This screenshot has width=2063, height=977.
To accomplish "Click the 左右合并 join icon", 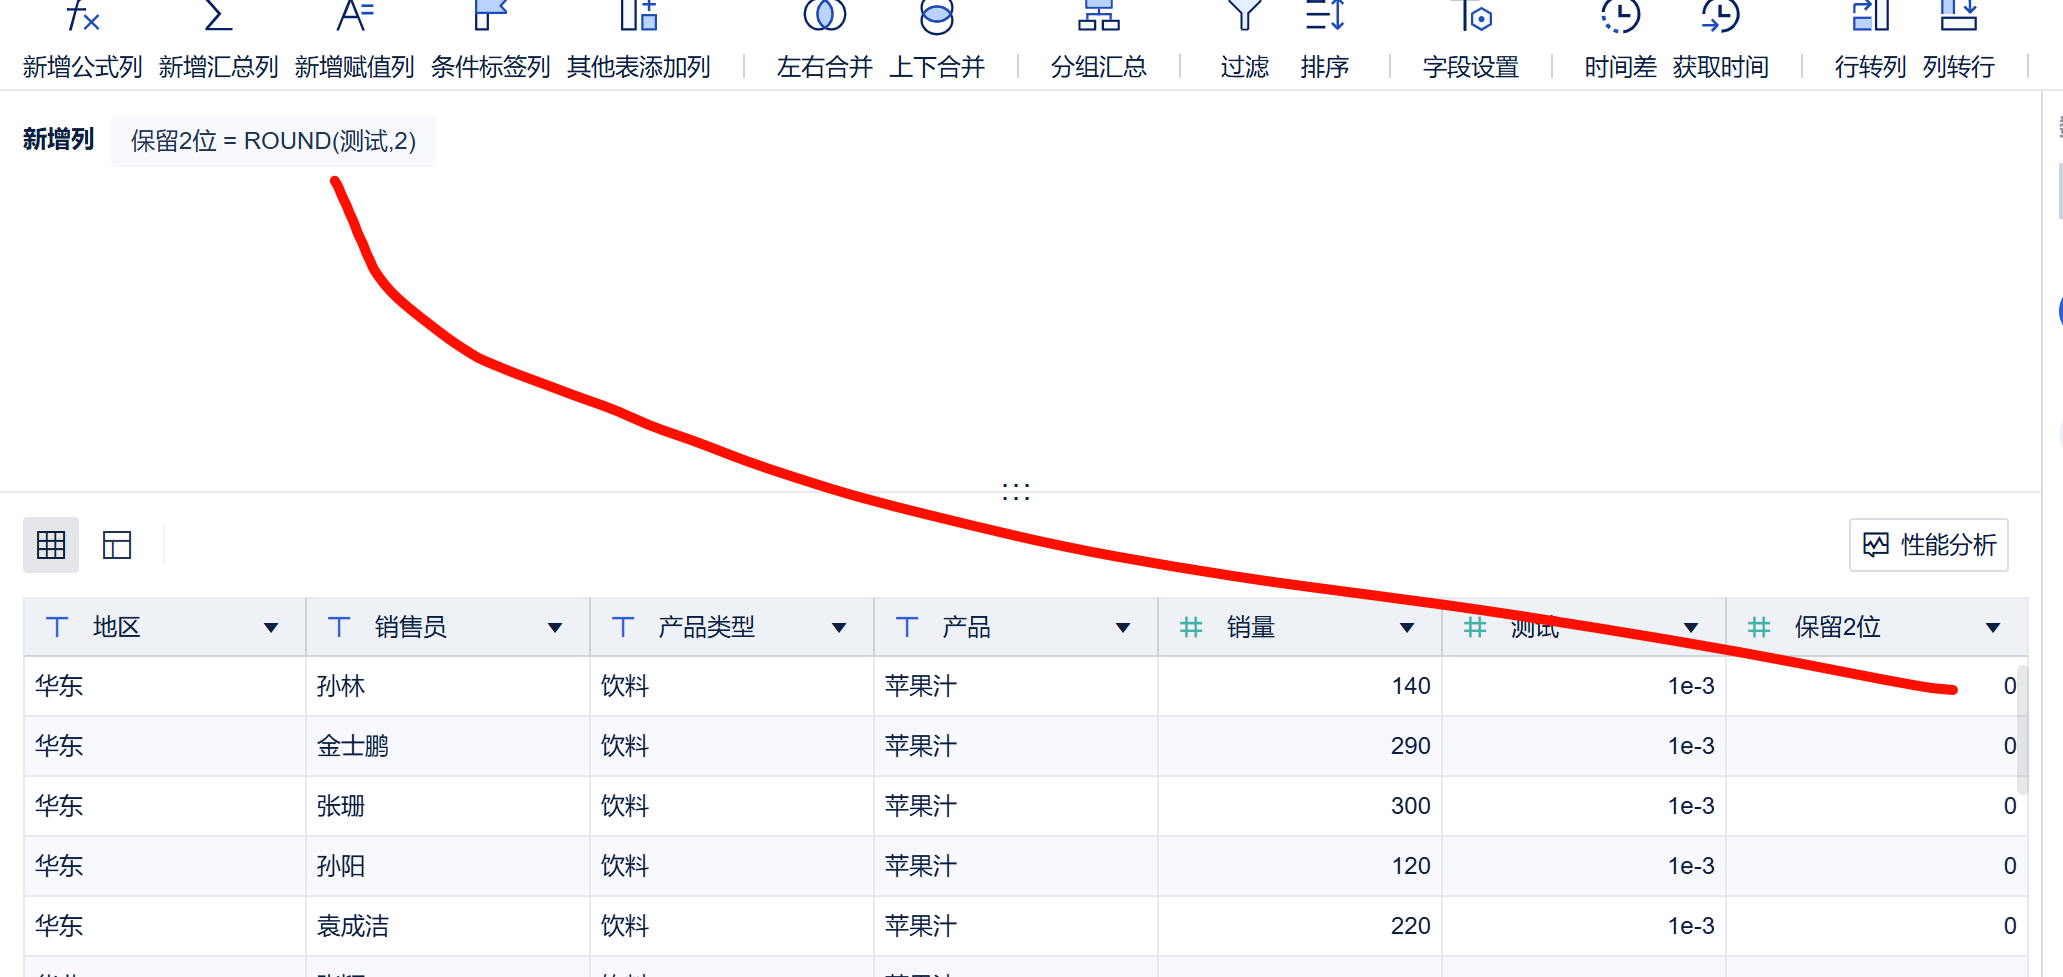I will click(824, 16).
